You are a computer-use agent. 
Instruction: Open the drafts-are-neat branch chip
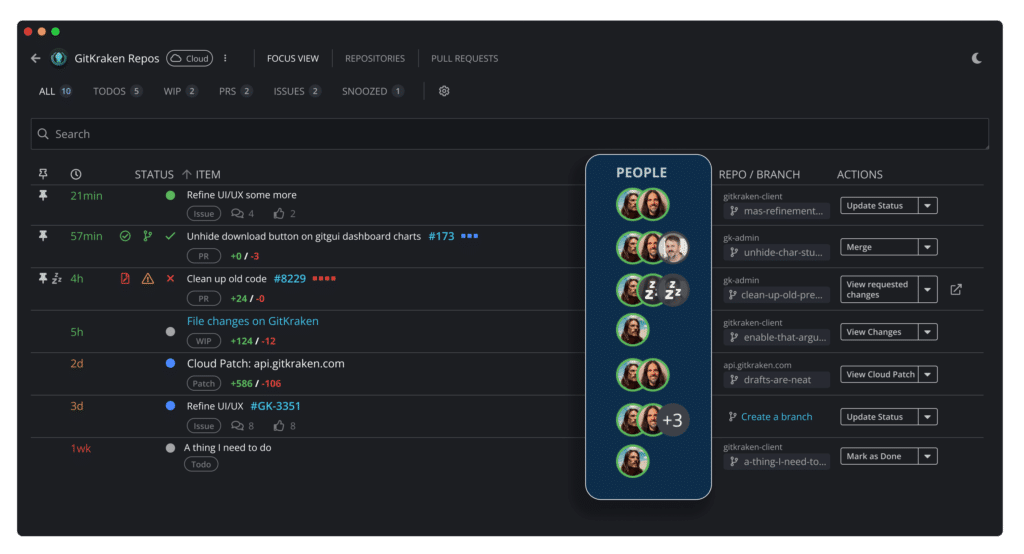776,380
